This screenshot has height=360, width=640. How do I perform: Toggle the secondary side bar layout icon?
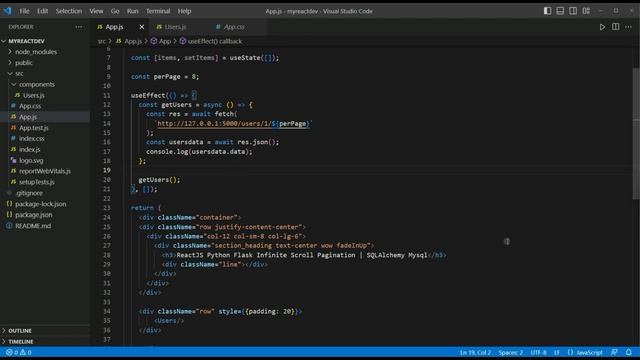[573, 11]
